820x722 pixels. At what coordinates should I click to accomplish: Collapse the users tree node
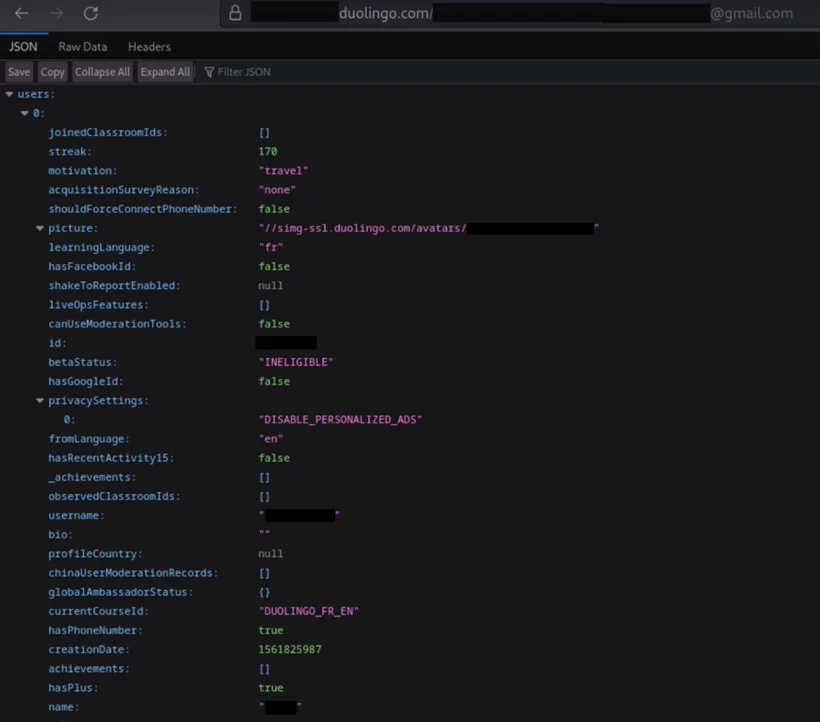tap(9, 94)
